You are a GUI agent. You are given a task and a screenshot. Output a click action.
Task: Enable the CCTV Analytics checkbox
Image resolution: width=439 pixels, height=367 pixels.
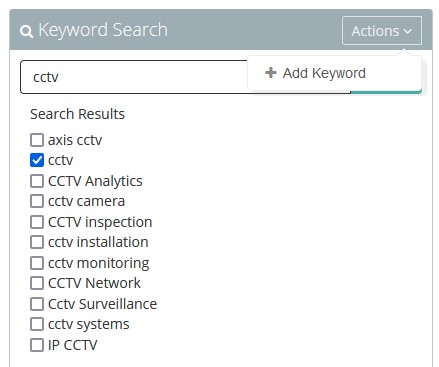(37, 181)
